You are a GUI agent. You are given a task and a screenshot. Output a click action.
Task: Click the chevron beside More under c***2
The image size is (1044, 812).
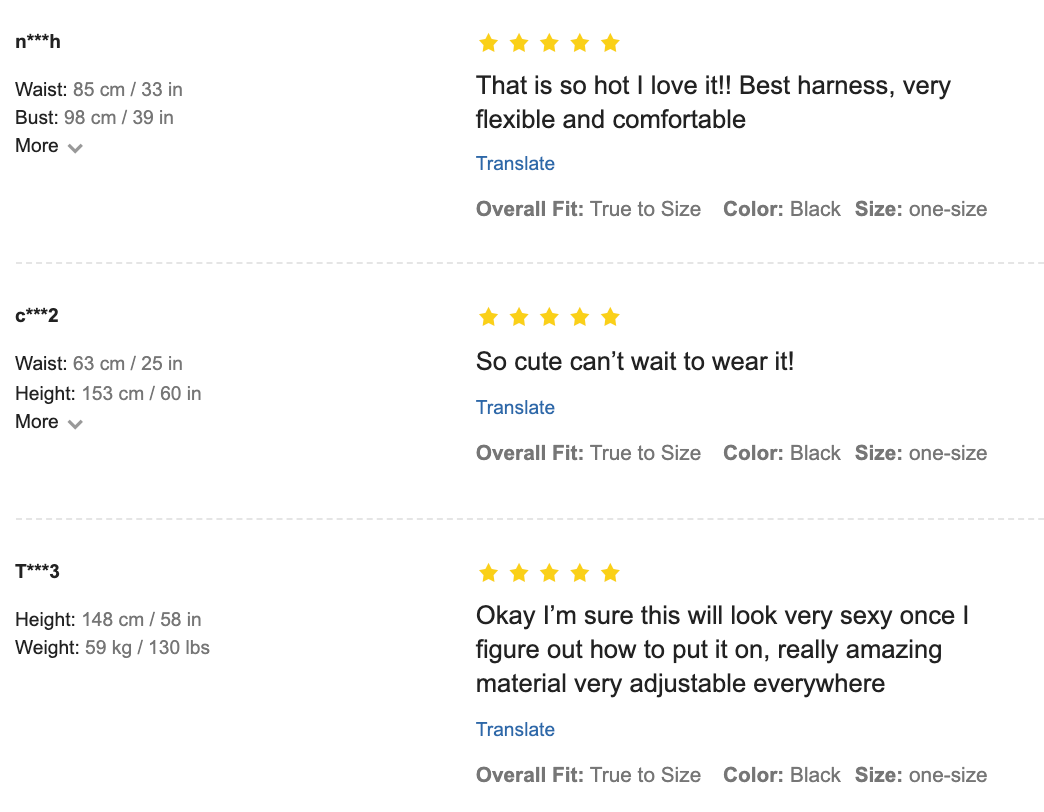[x=75, y=424]
